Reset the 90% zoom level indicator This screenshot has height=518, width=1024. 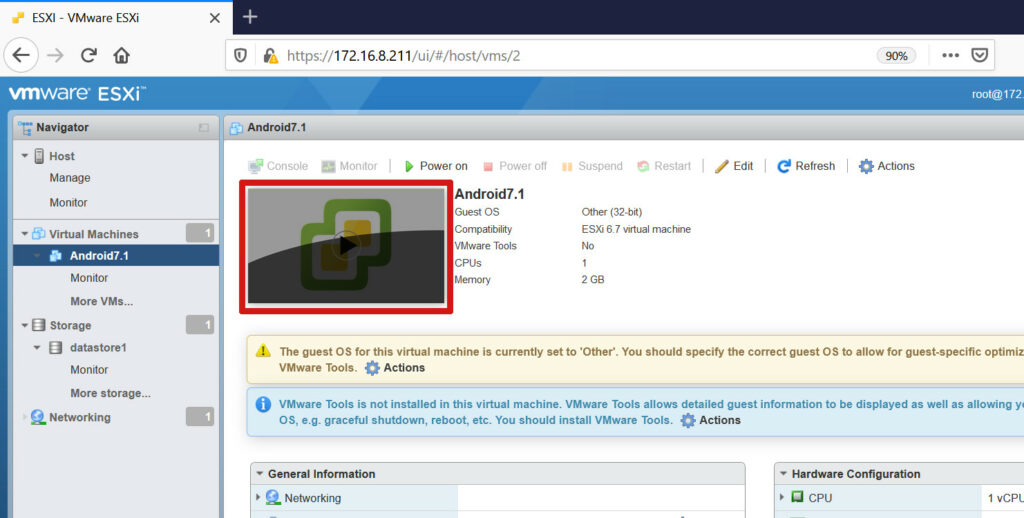coord(896,56)
